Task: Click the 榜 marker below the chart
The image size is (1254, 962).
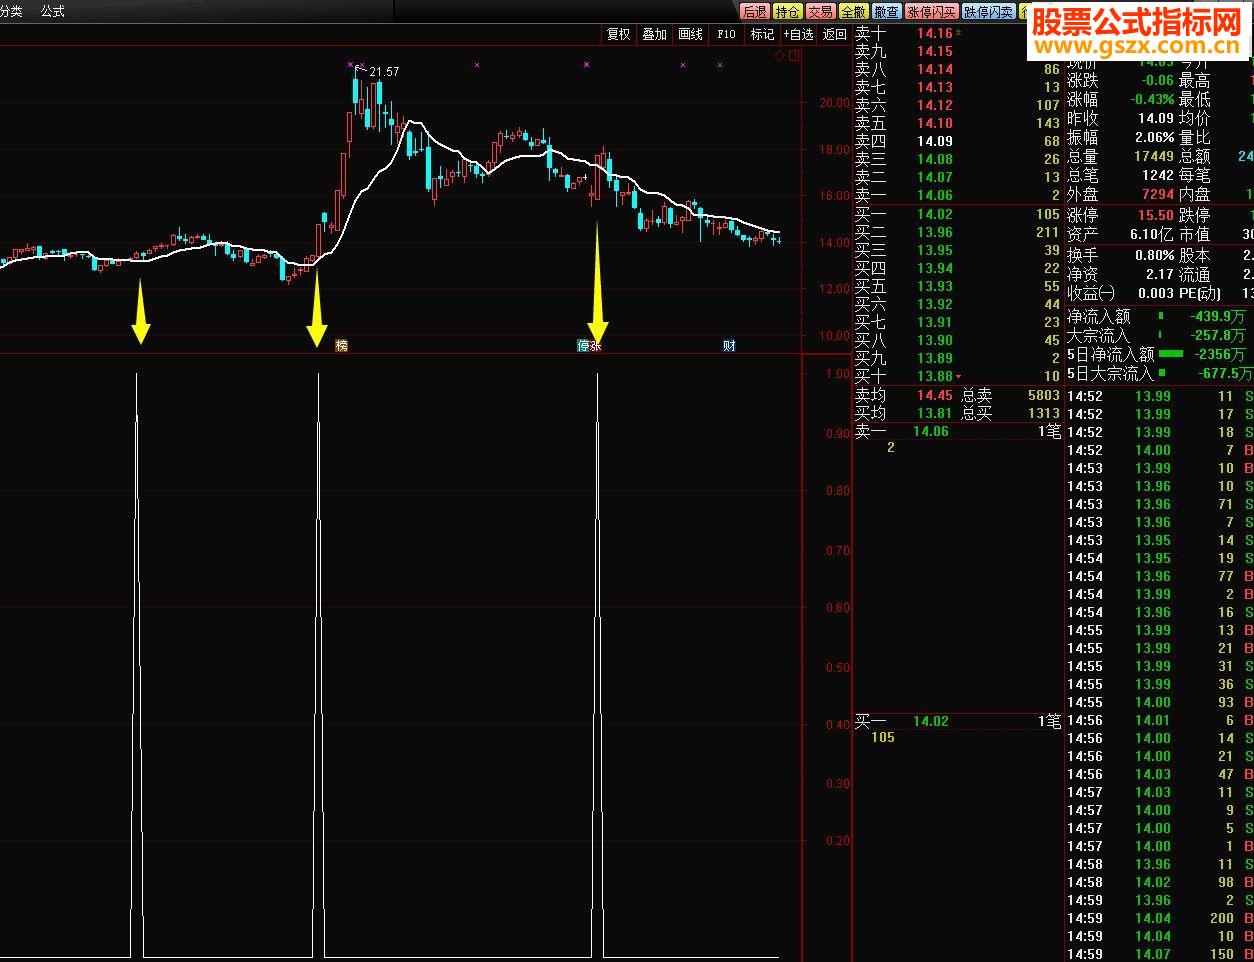Action: (343, 346)
